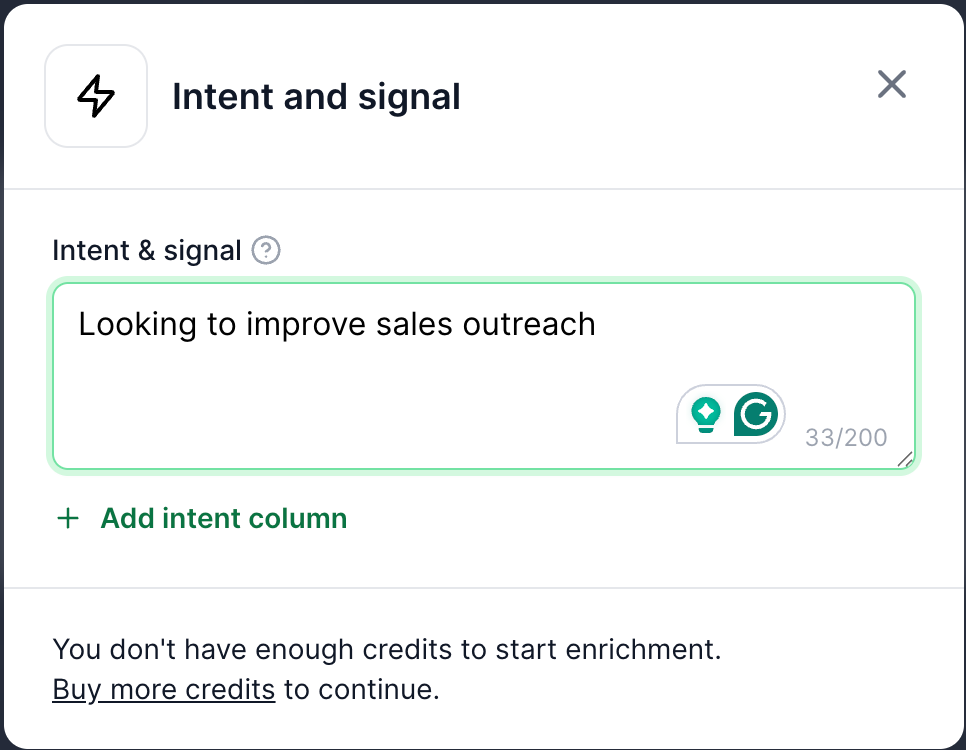966x750 pixels.
Task: Click the 'to continue.' text after link
Action: click(x=361, y=690)
